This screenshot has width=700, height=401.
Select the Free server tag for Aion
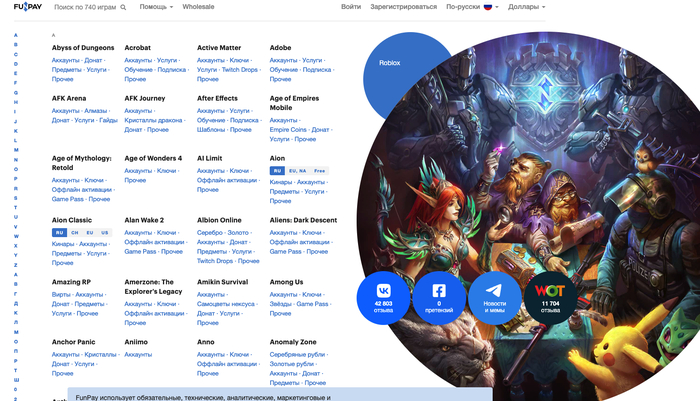[x=320, y=171]
